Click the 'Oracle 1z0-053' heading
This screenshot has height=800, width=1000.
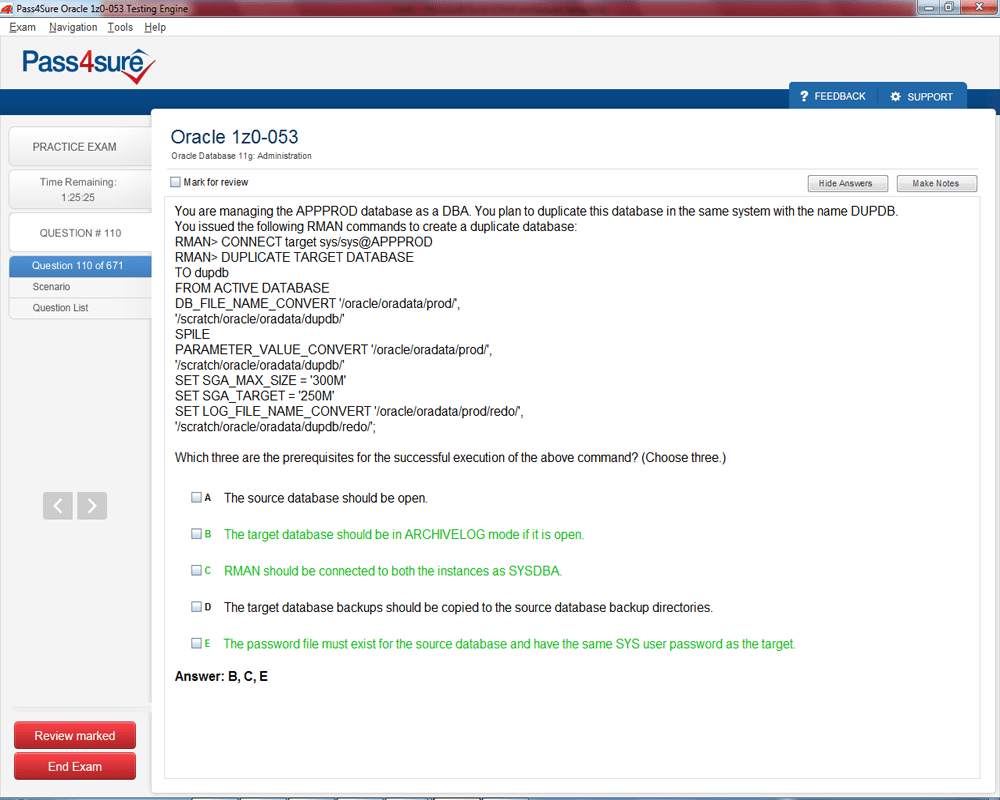(x=234, y=137)
